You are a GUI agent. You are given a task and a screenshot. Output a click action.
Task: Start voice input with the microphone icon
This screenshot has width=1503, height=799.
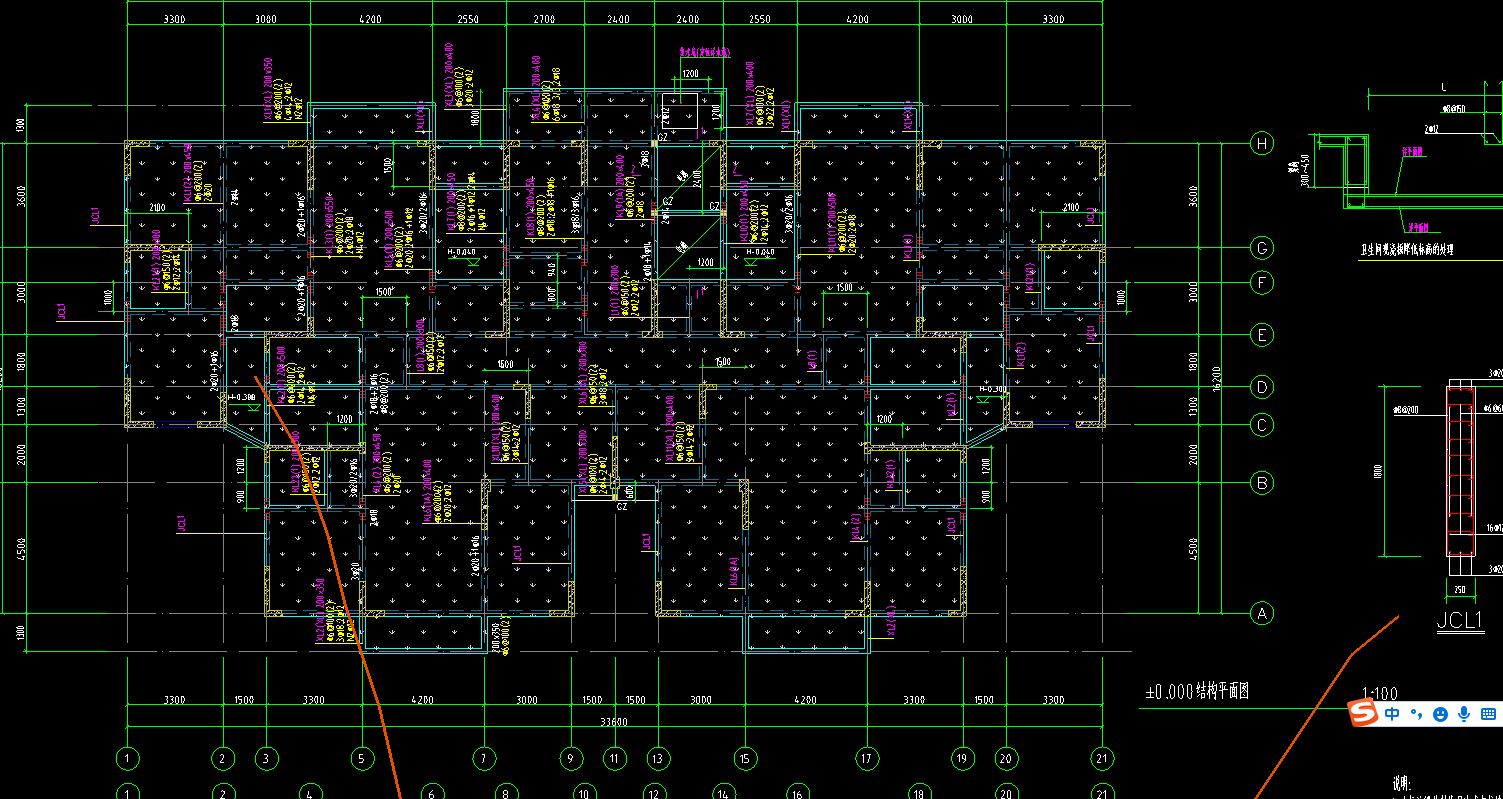pos(1464,714)
